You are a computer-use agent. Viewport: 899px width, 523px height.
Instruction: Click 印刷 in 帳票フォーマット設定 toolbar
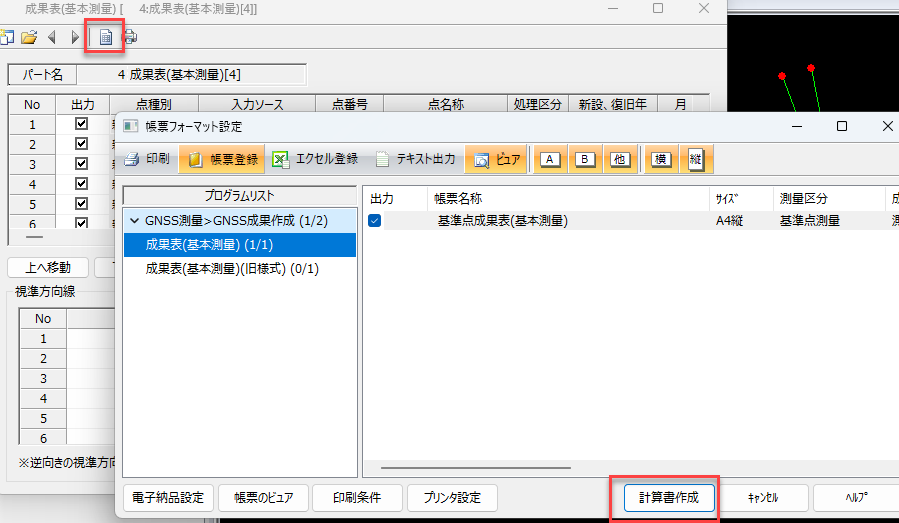click(147, 159)
